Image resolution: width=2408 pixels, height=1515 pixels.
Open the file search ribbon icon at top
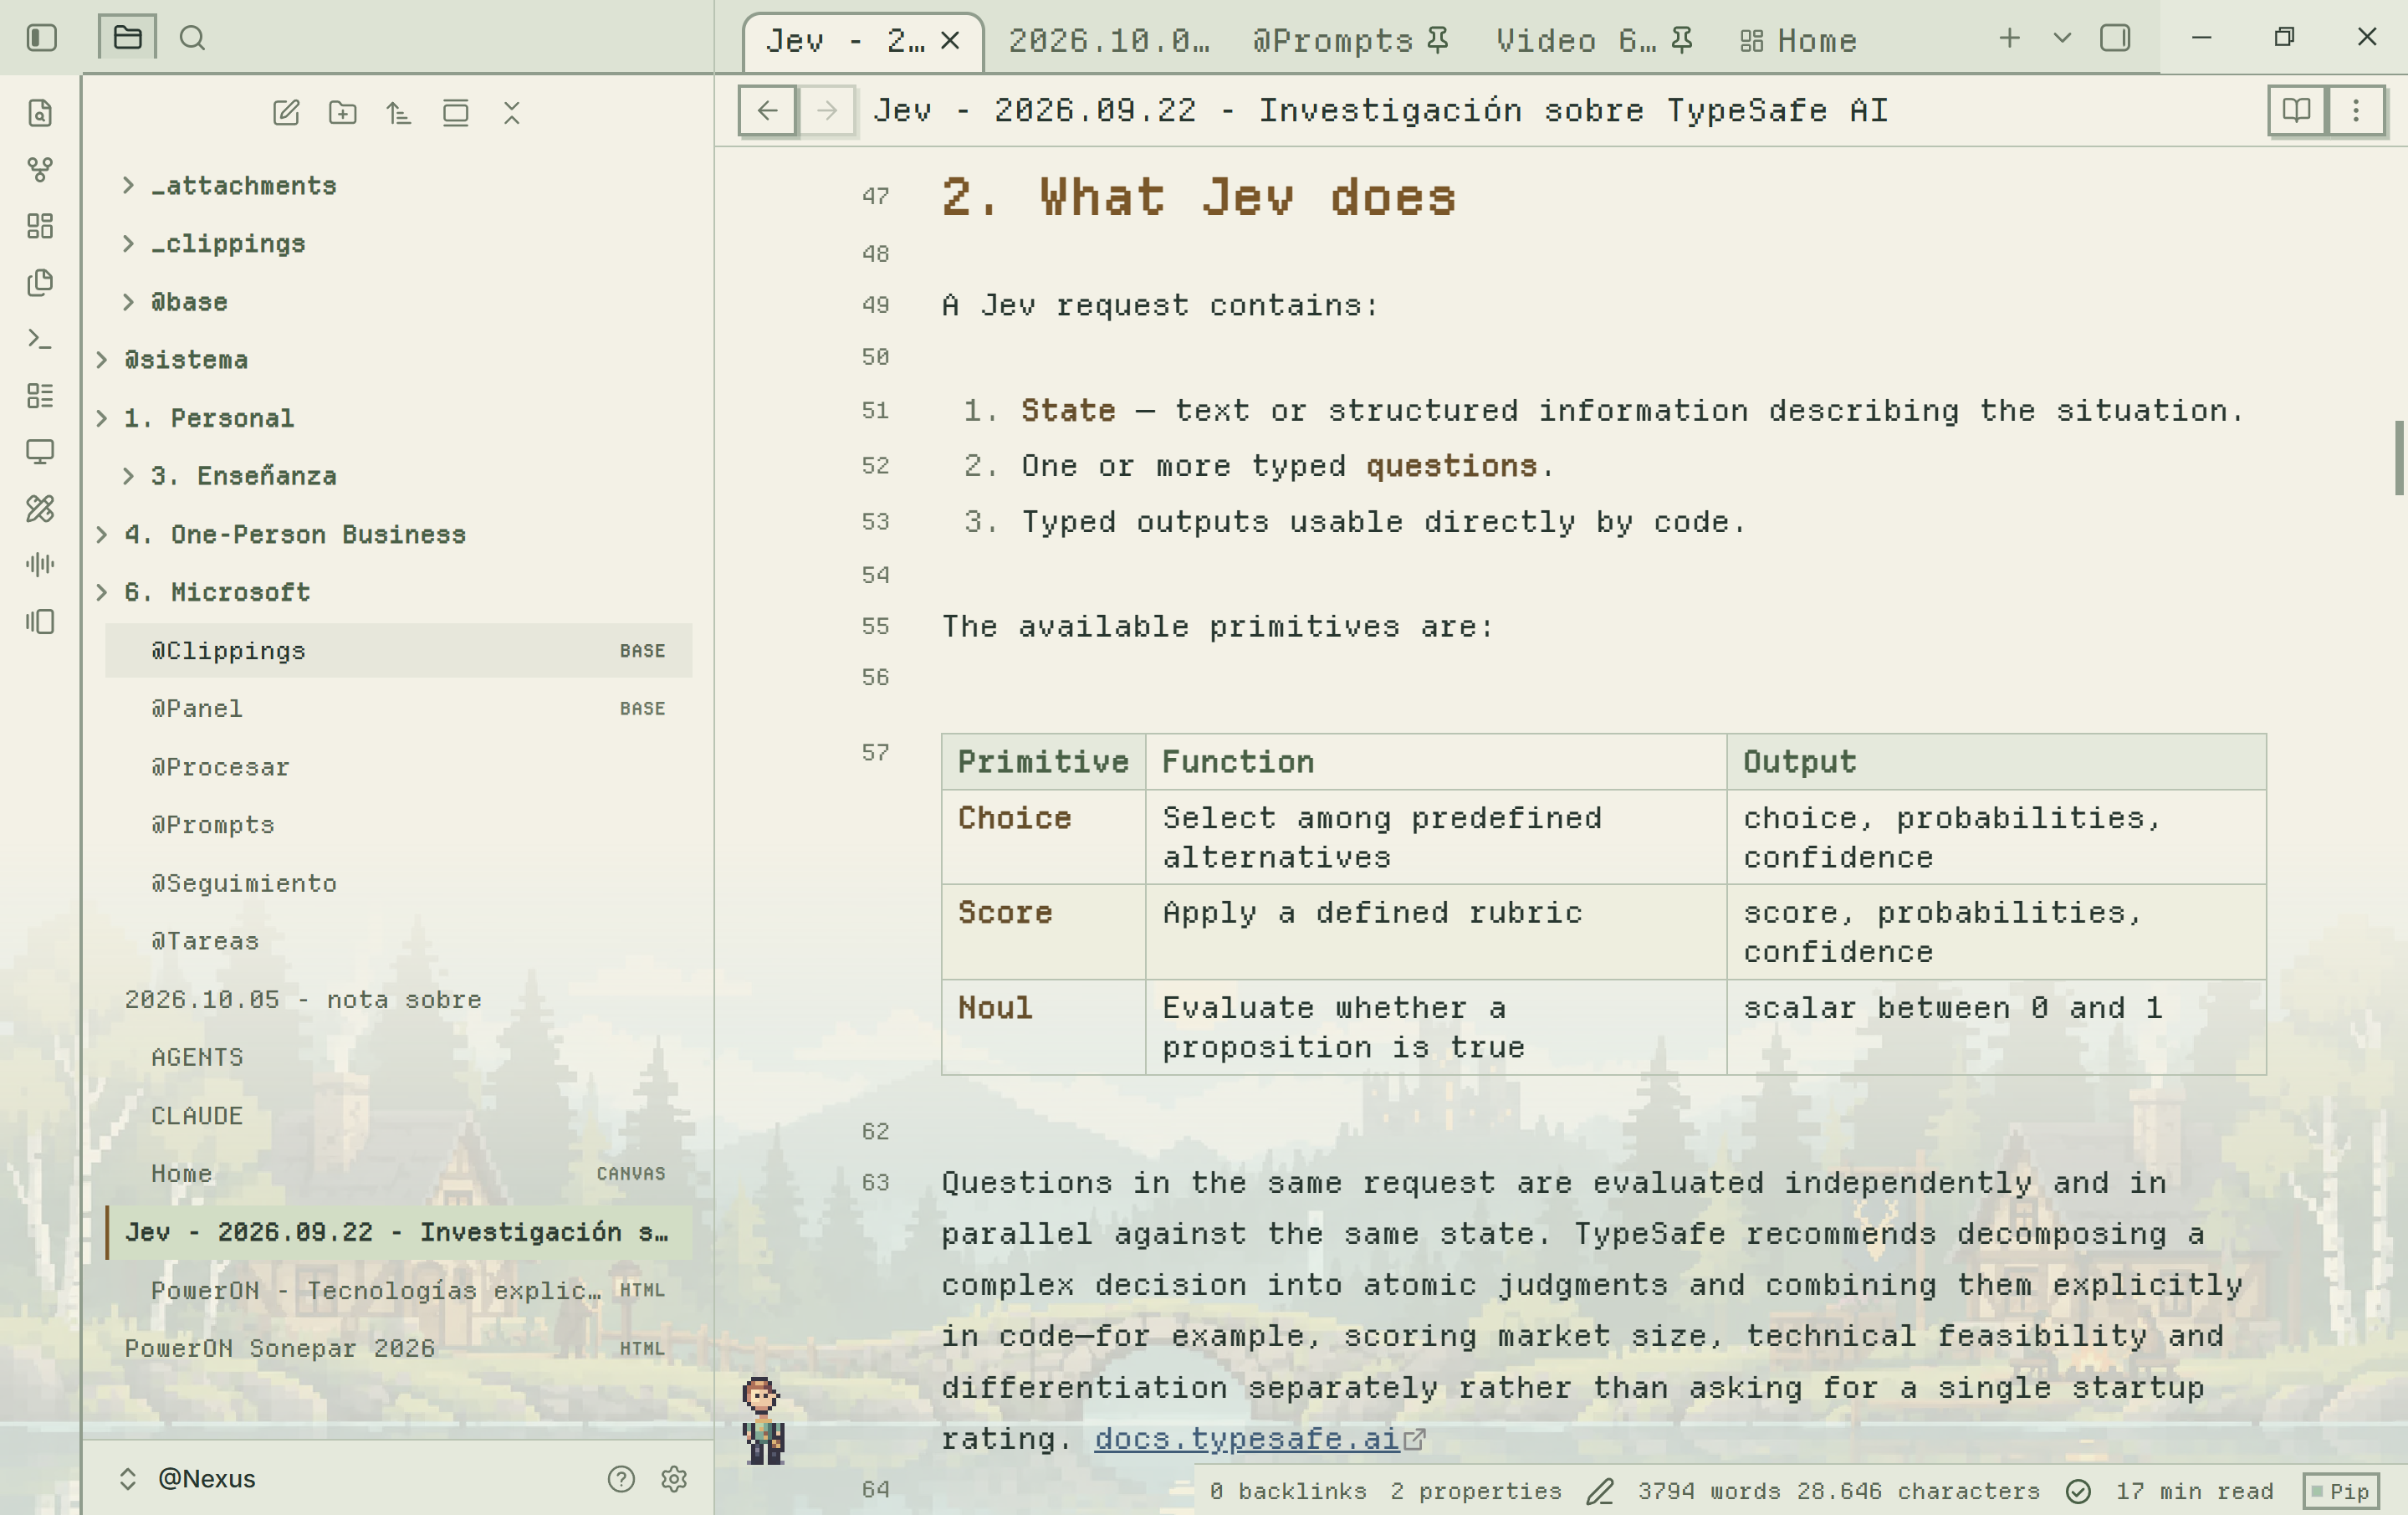point(40,113)
